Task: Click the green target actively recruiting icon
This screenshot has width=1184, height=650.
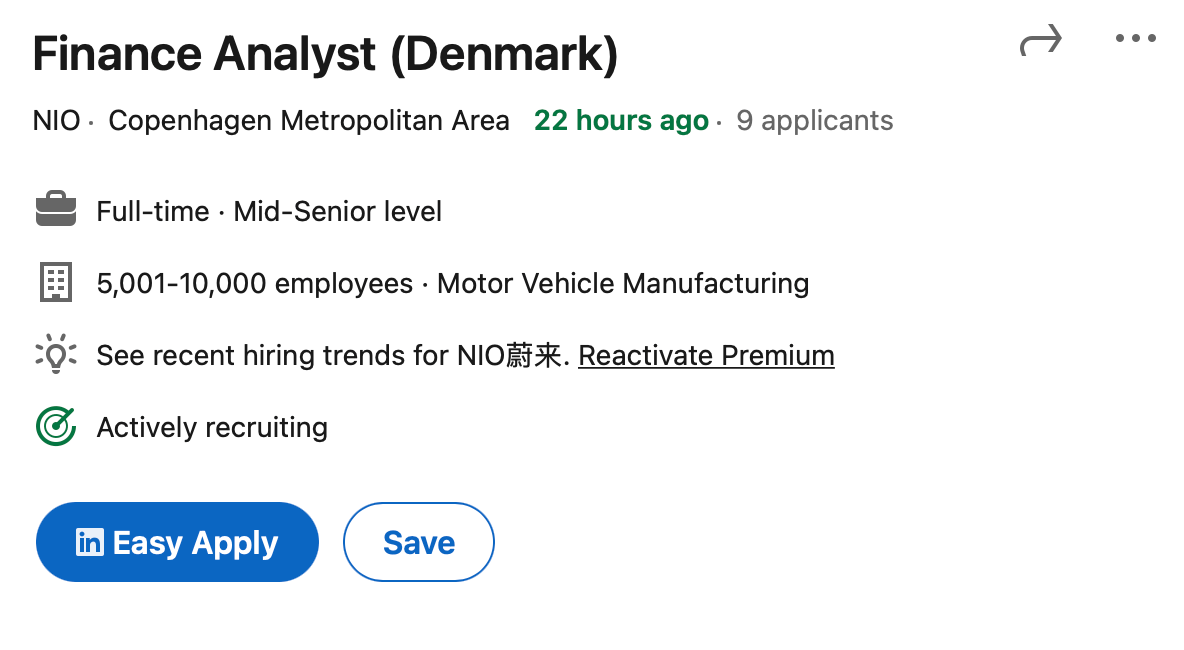Action: tap(56, 426)
